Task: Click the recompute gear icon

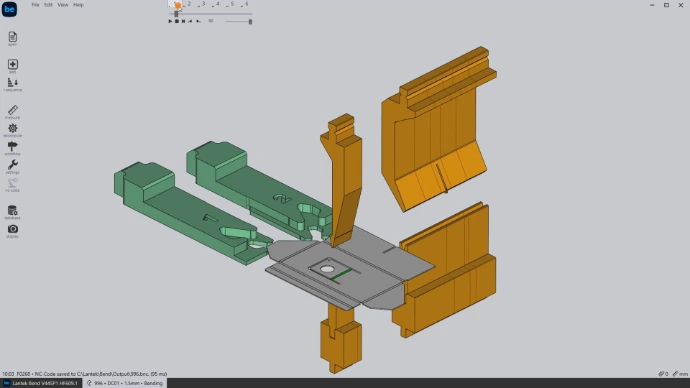Action: (12, 130)
